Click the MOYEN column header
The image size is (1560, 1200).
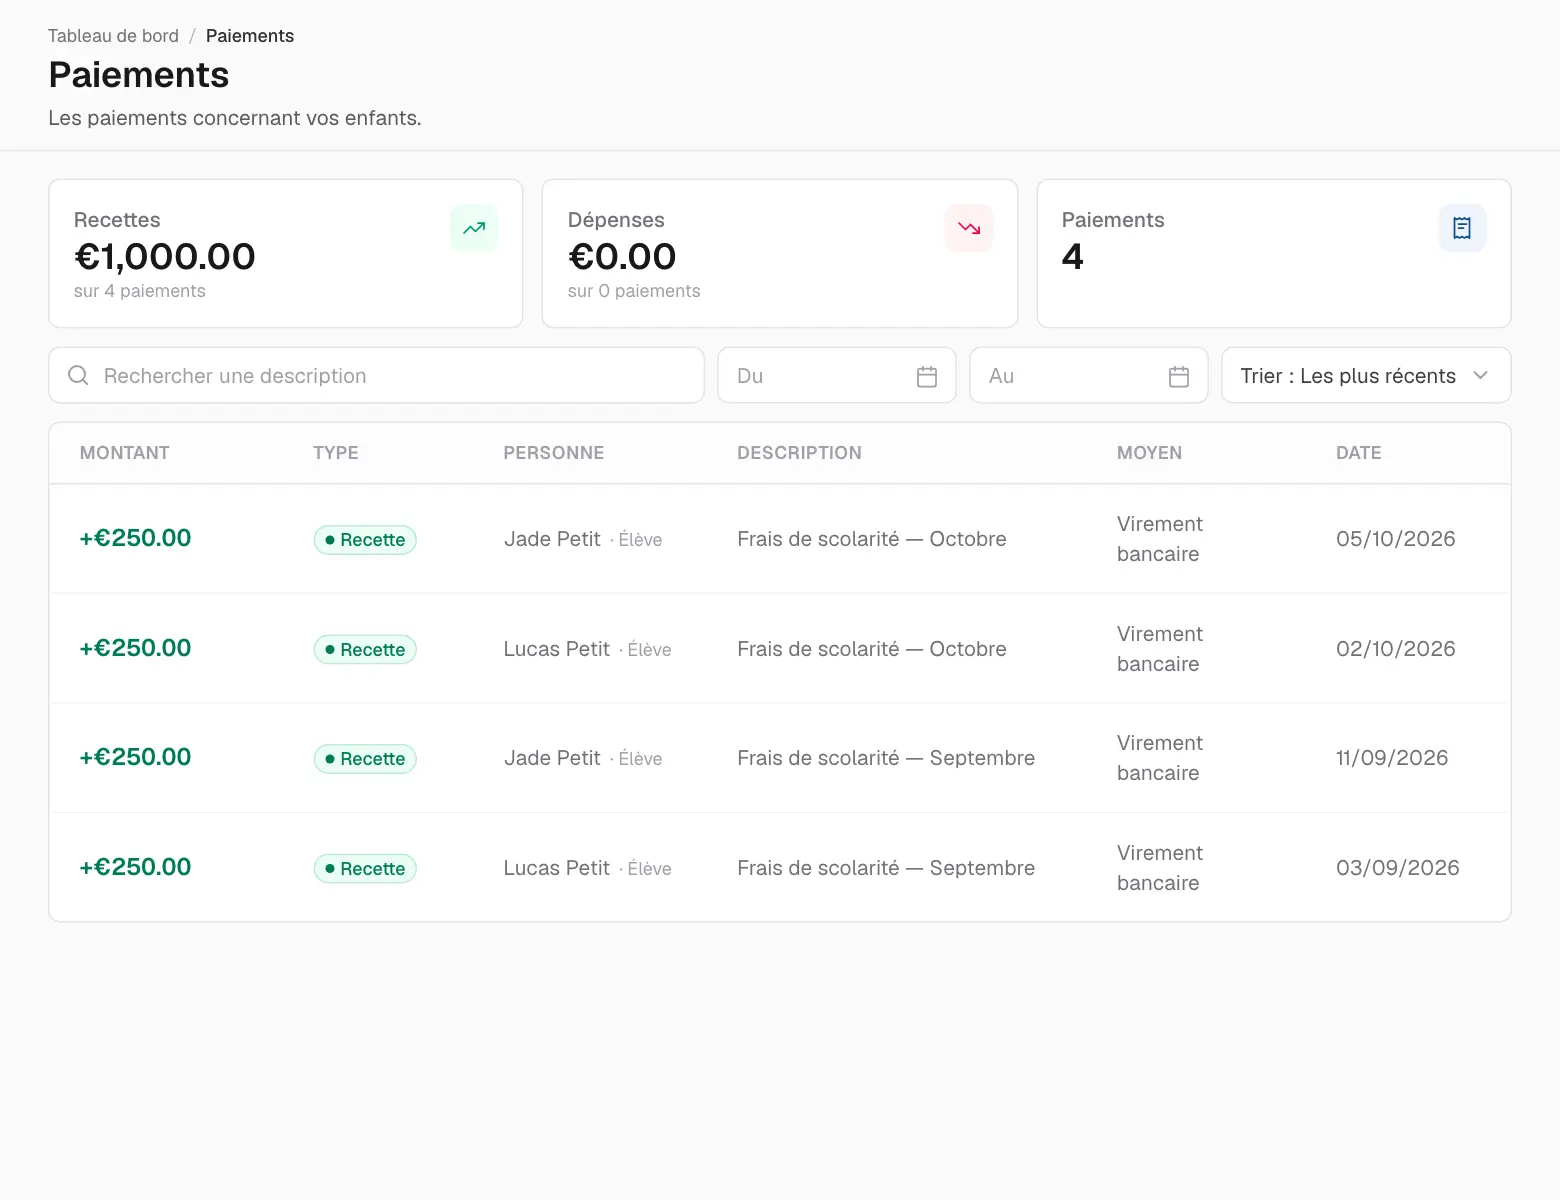(x=1149, y=453)
